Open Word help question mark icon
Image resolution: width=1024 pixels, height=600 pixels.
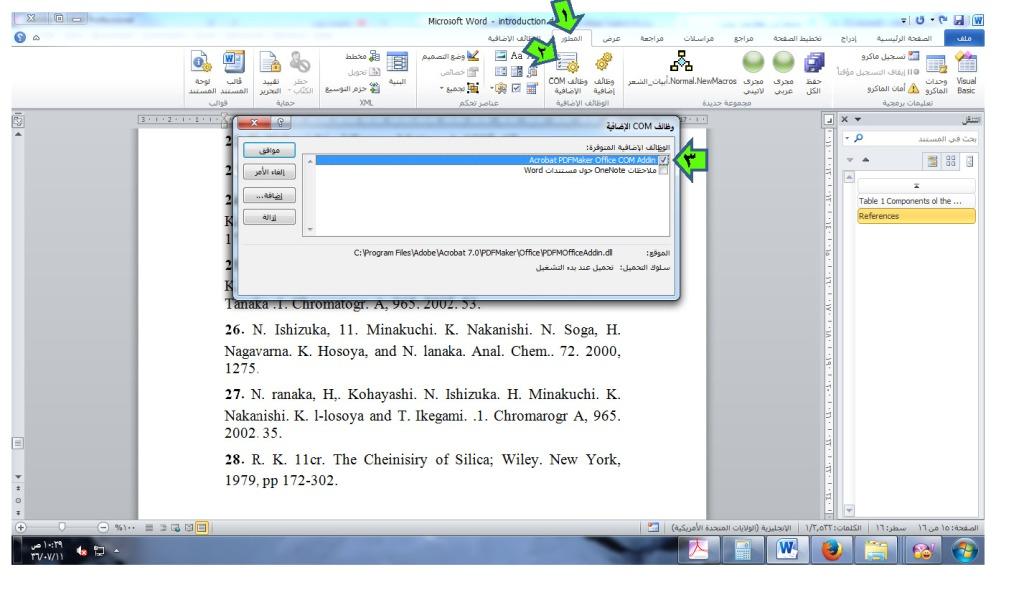20,37
